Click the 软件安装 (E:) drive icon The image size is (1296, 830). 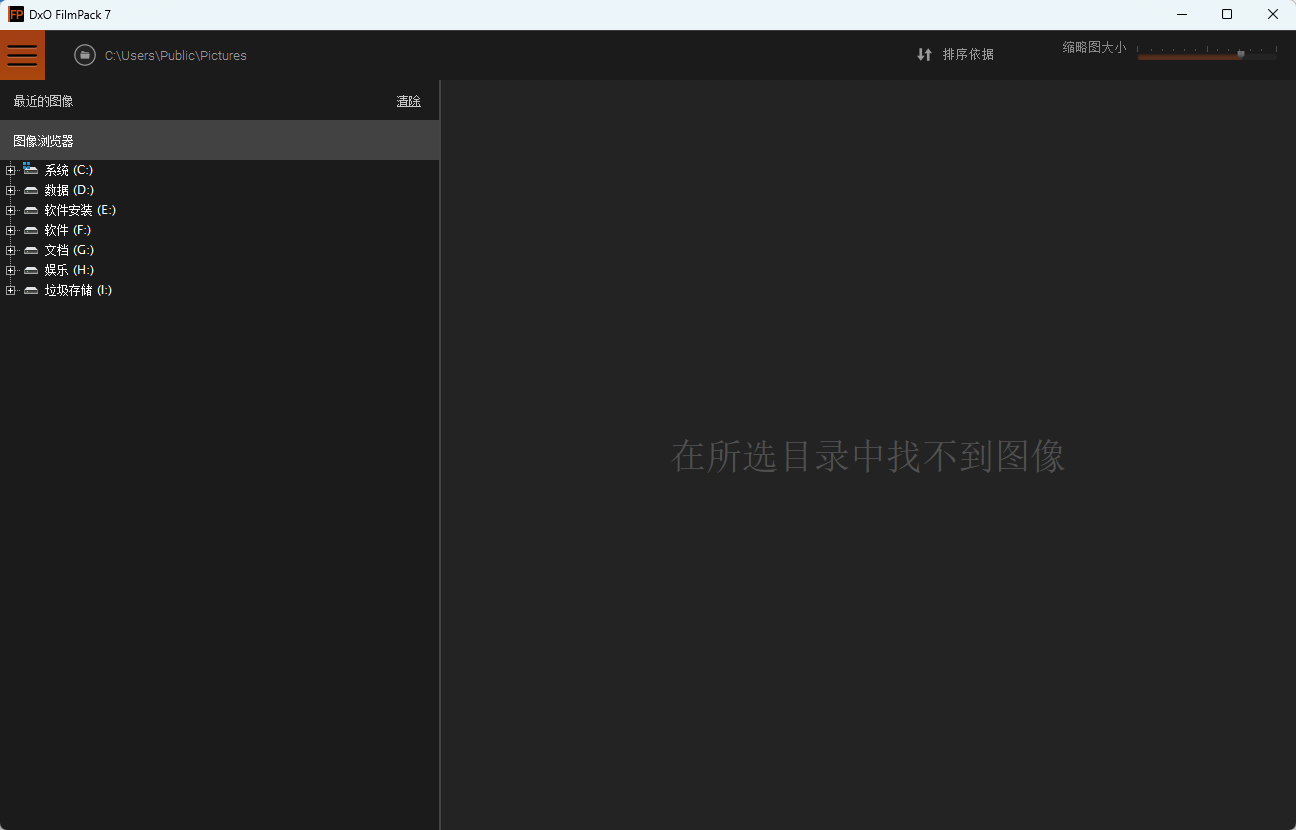31,210
